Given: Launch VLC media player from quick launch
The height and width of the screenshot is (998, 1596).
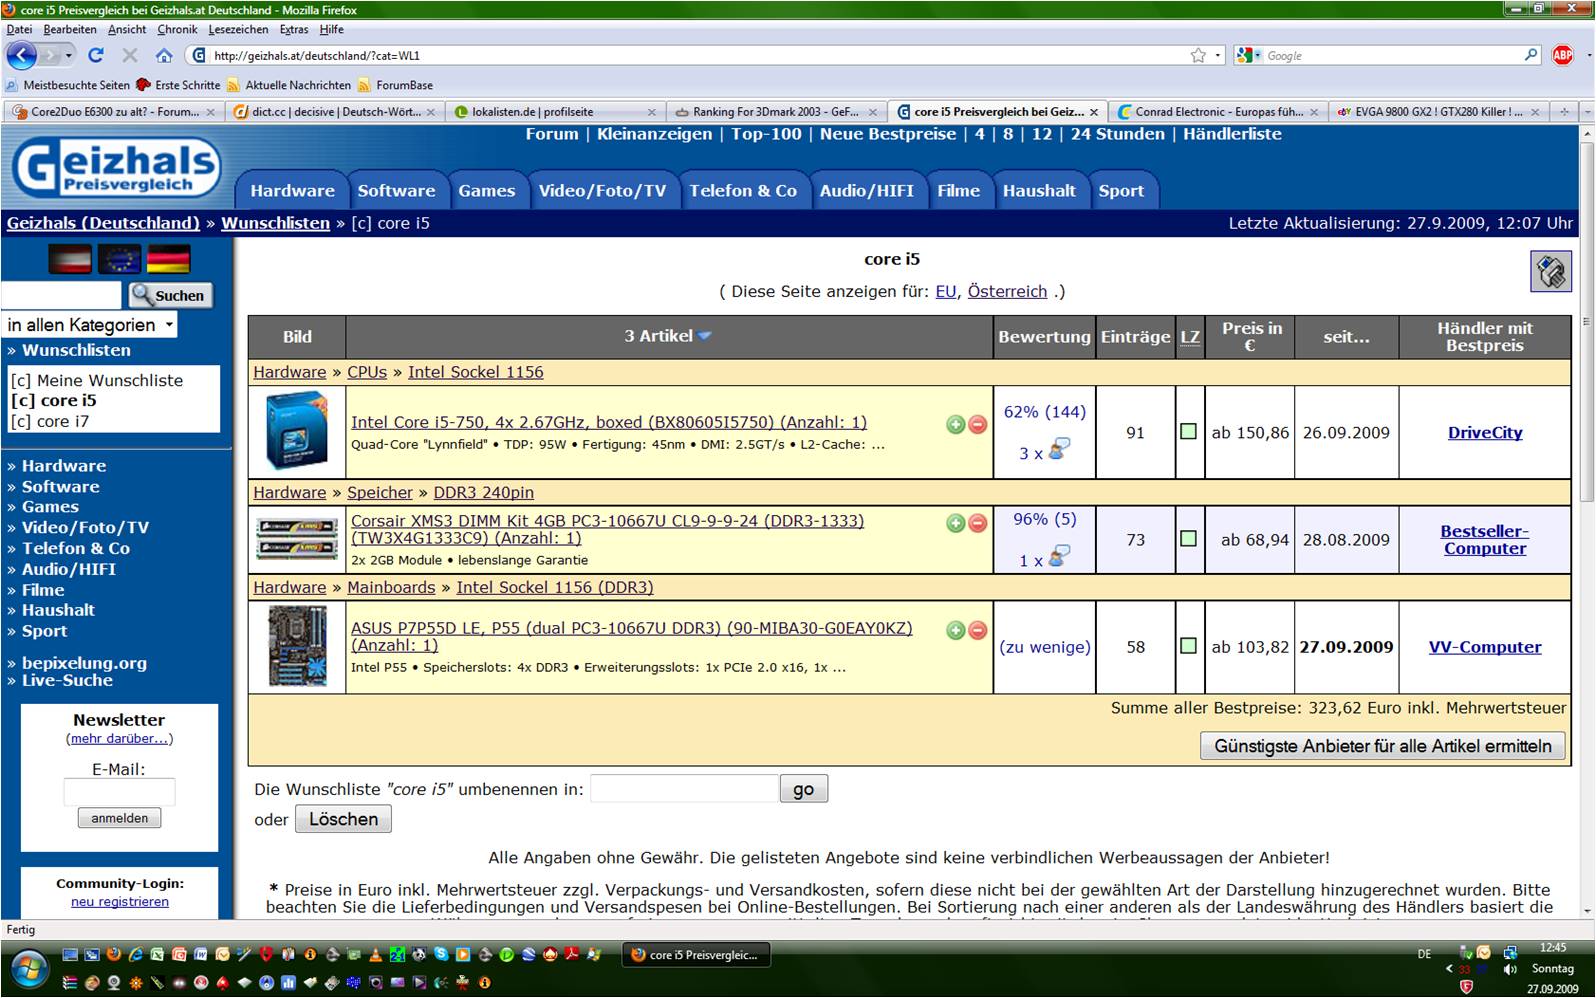Looking at the screenshot, I should 375,954.
